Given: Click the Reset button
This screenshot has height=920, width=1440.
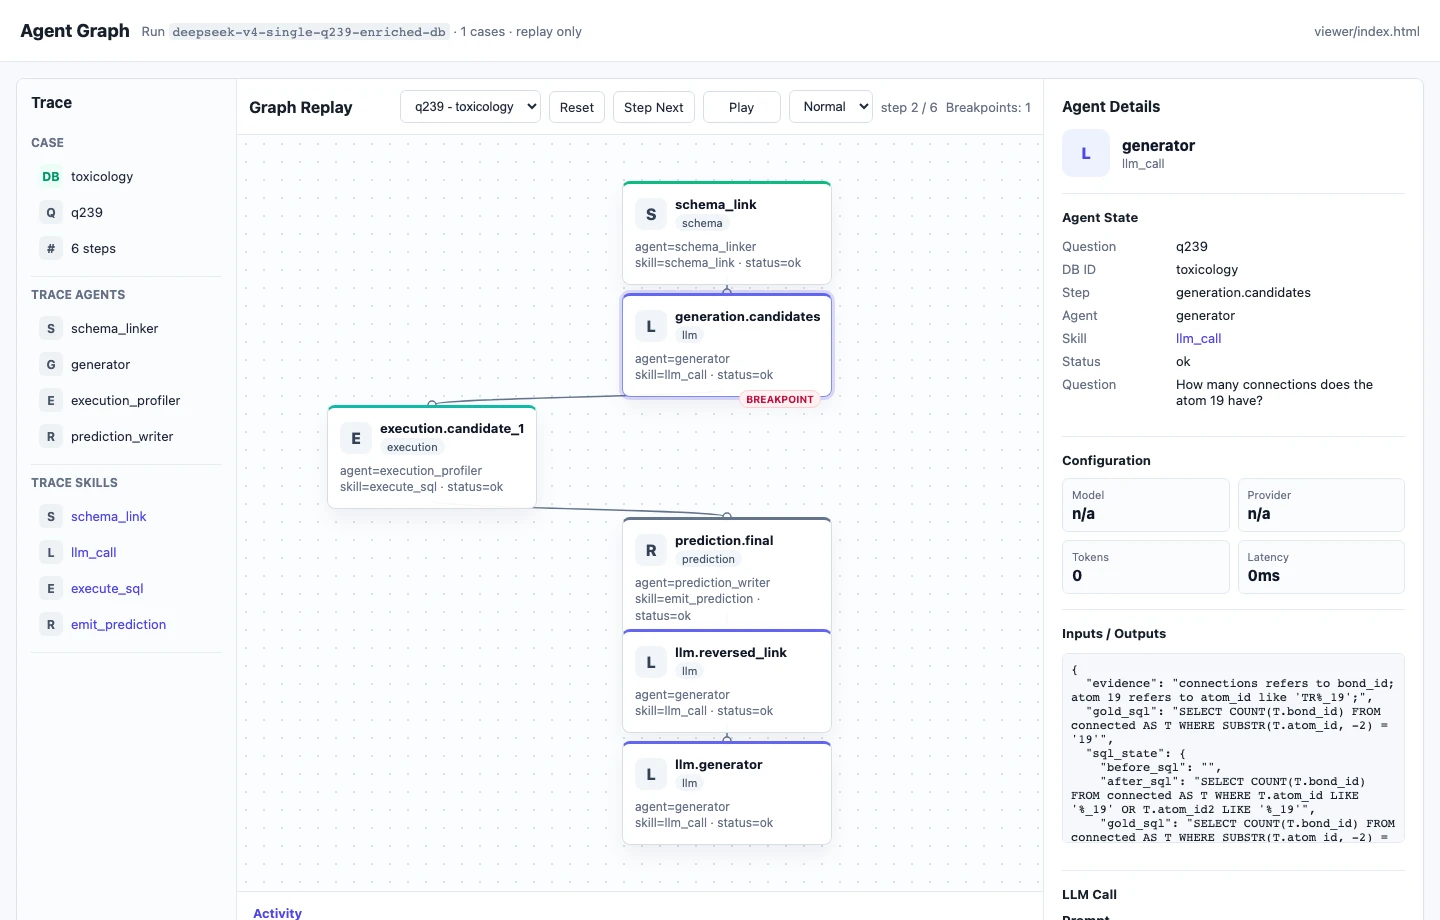Looking at the screenshot, I should (x=577, y=107).
